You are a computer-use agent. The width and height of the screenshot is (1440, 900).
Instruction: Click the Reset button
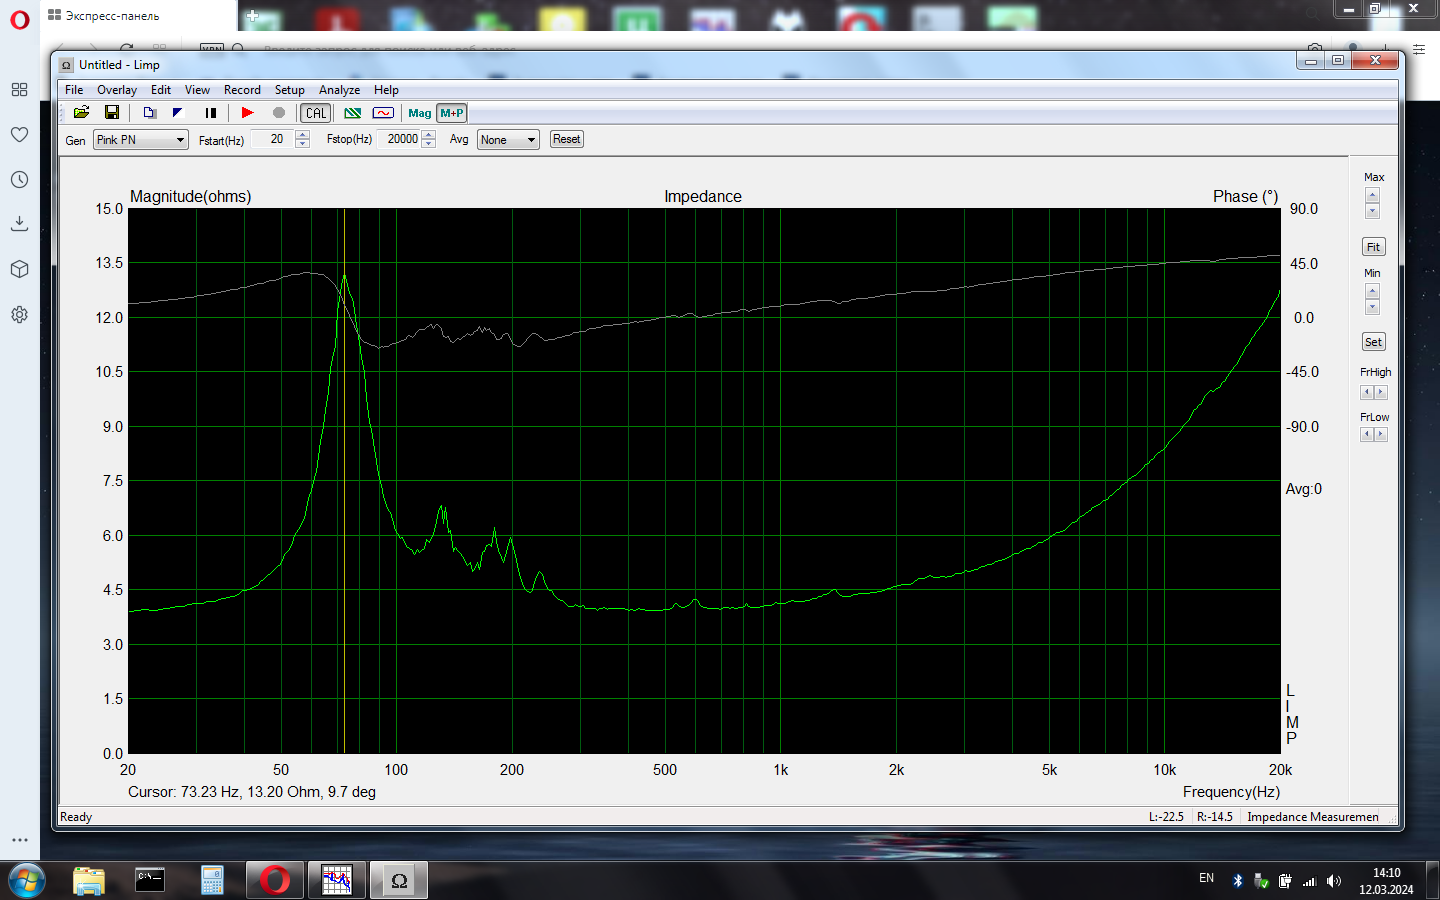click(x=566, y=139)
